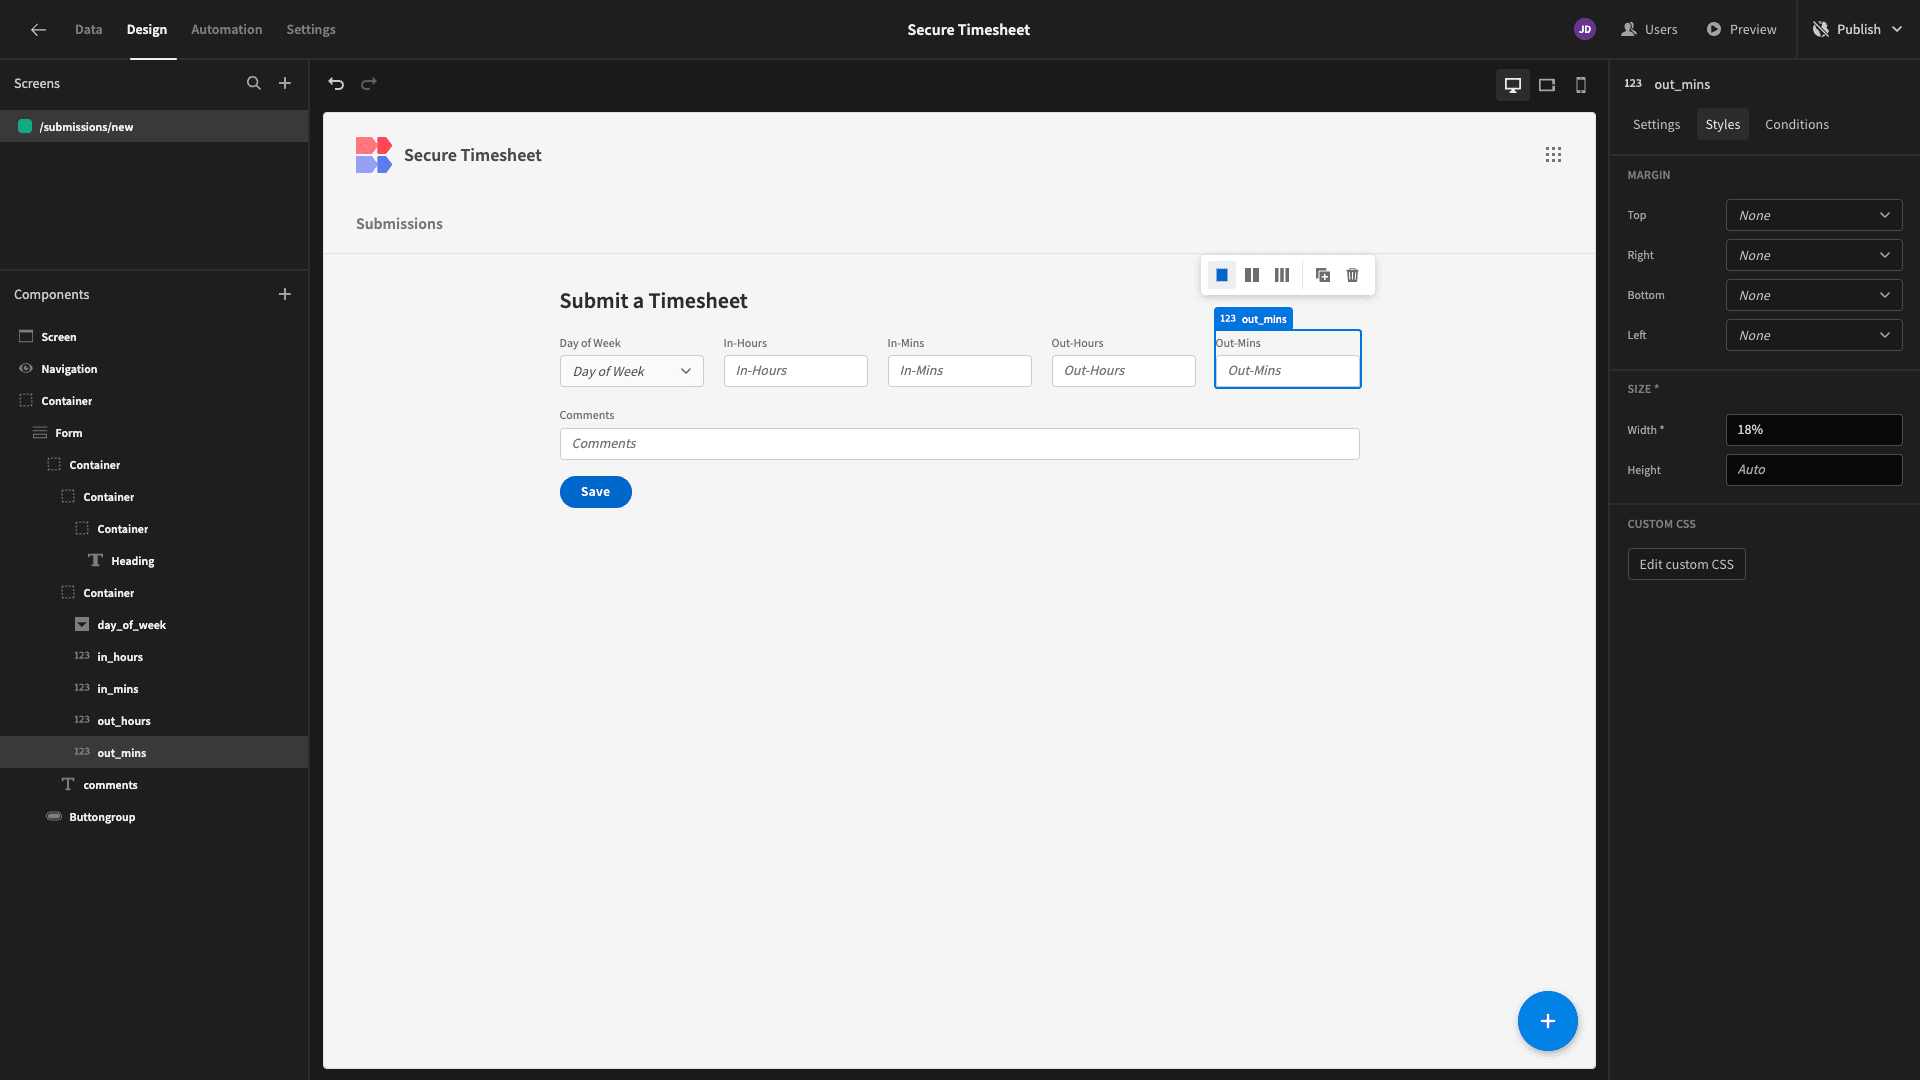Toggle Navigation visibility eye icon
Viewport: 1920px width, 1080px height.
(x=26, y=369)
